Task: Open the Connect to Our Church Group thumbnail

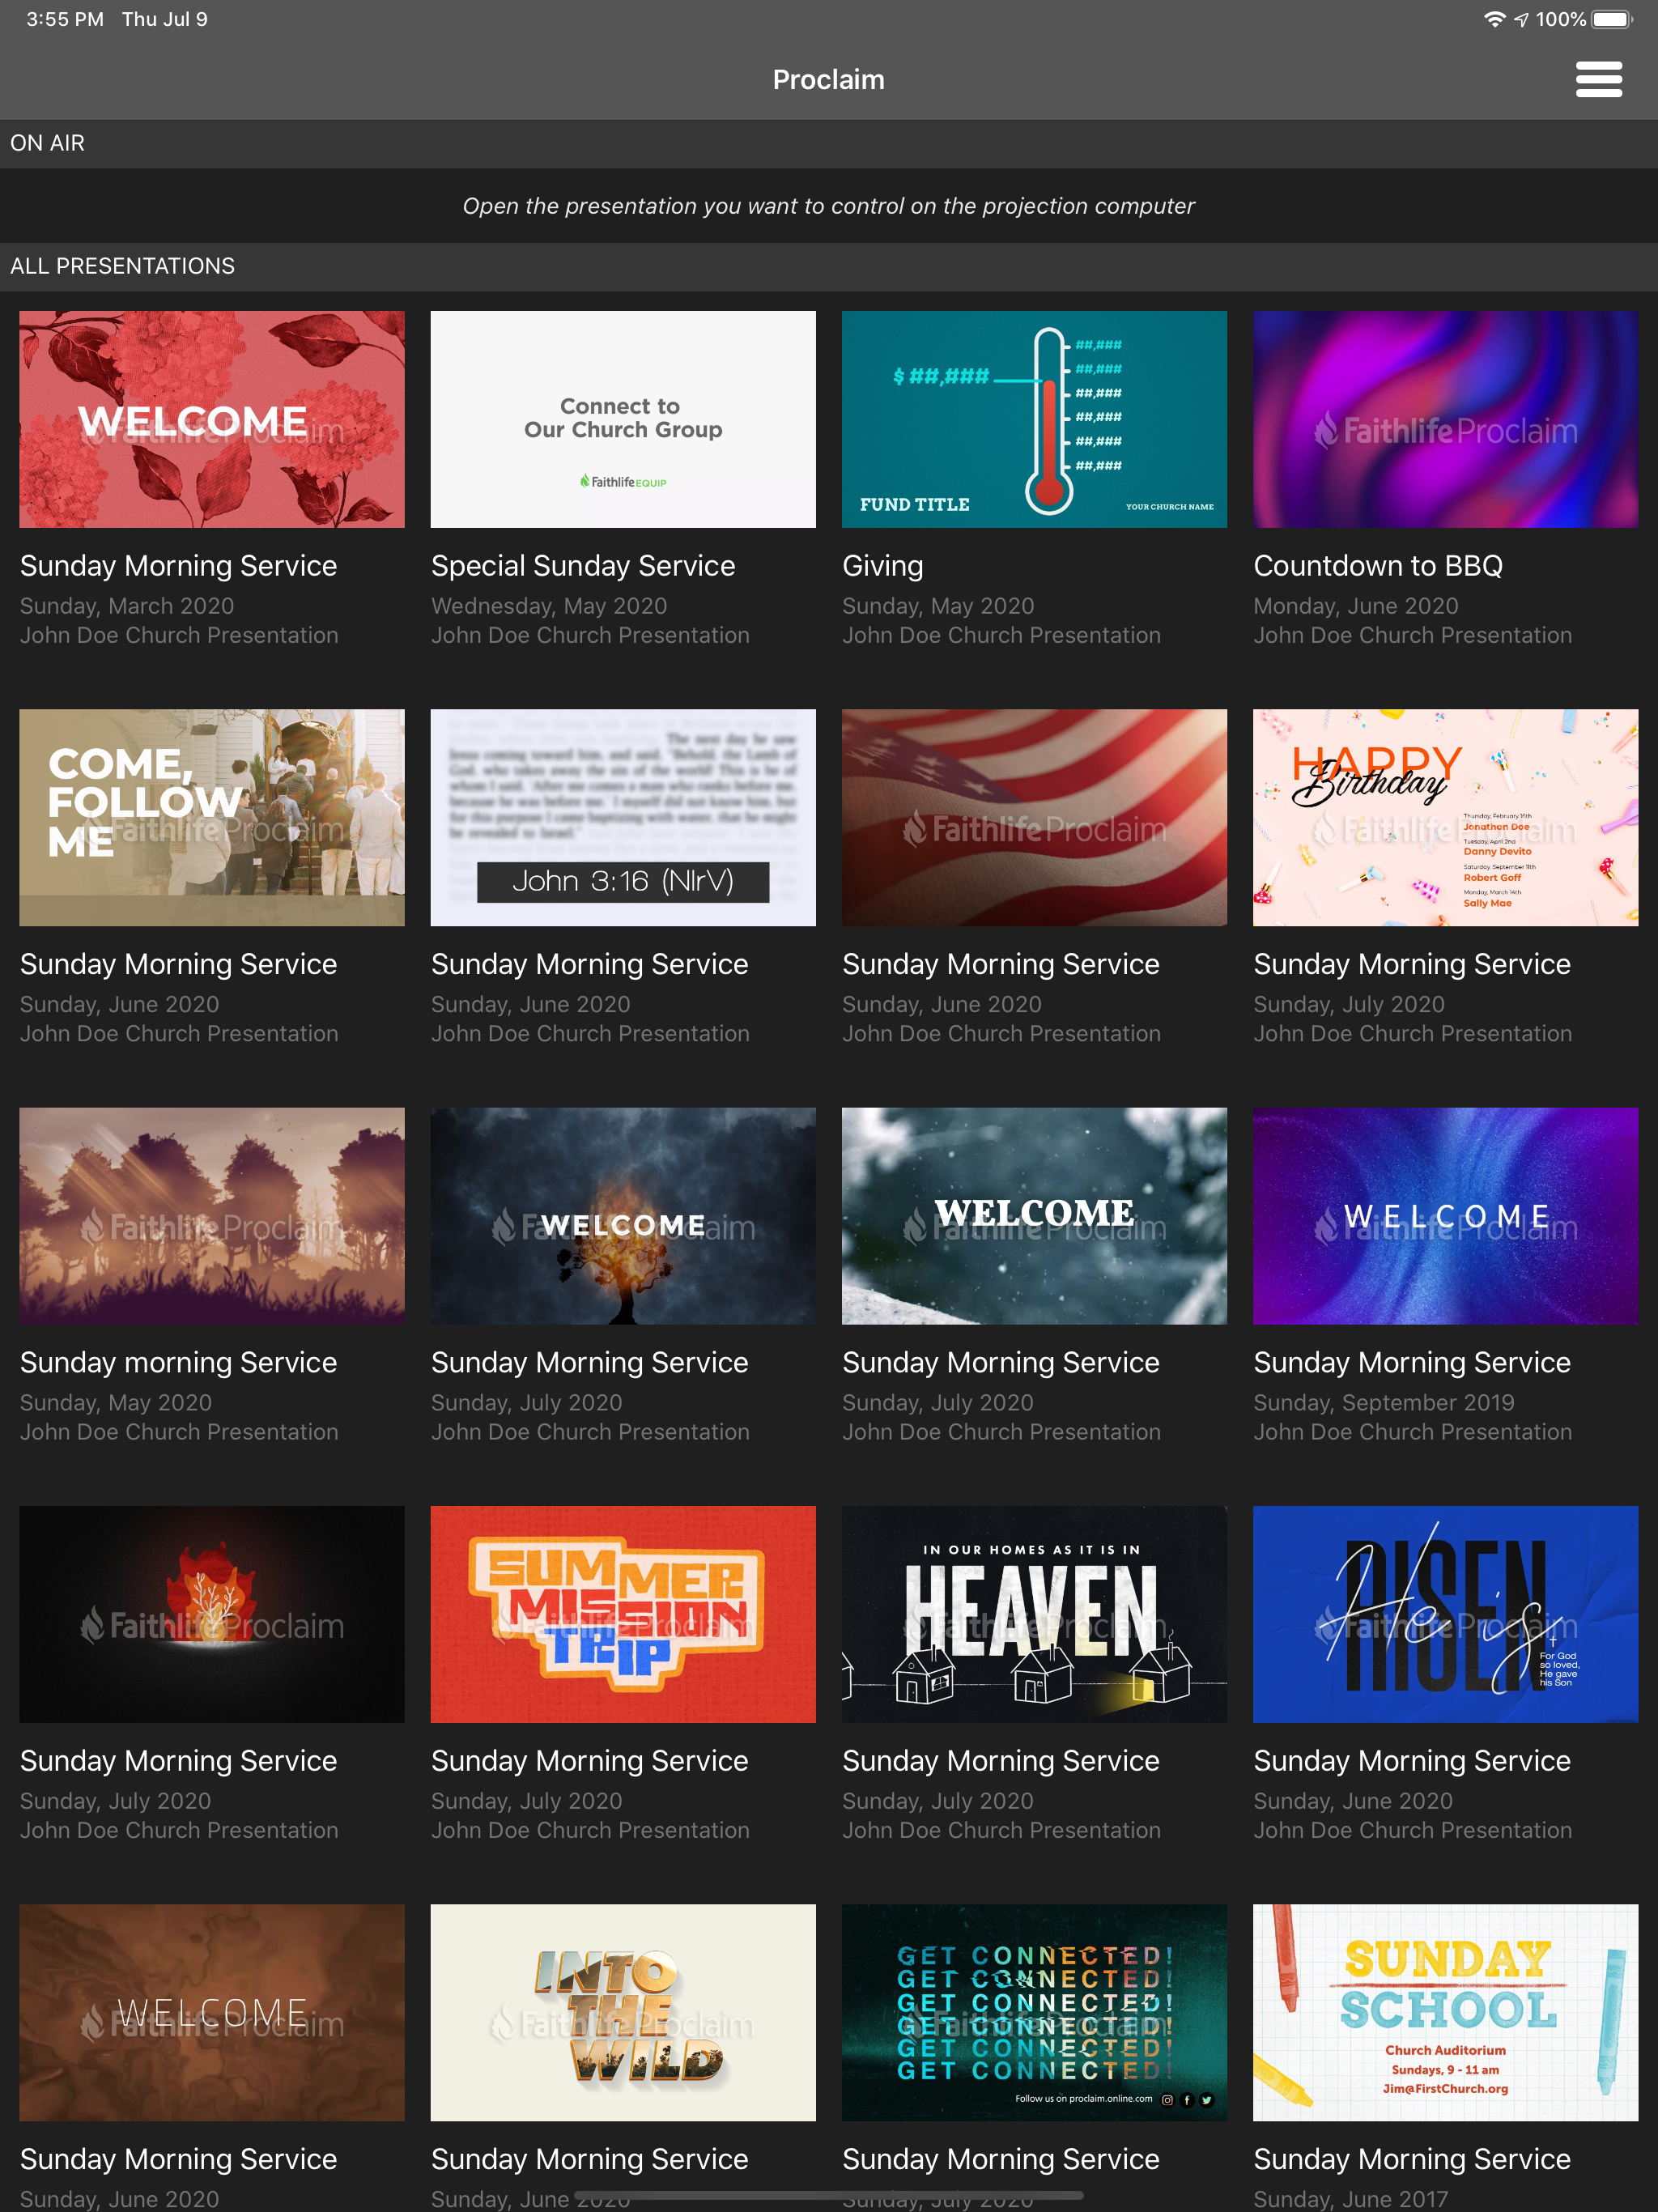Action: pos(623,419)
